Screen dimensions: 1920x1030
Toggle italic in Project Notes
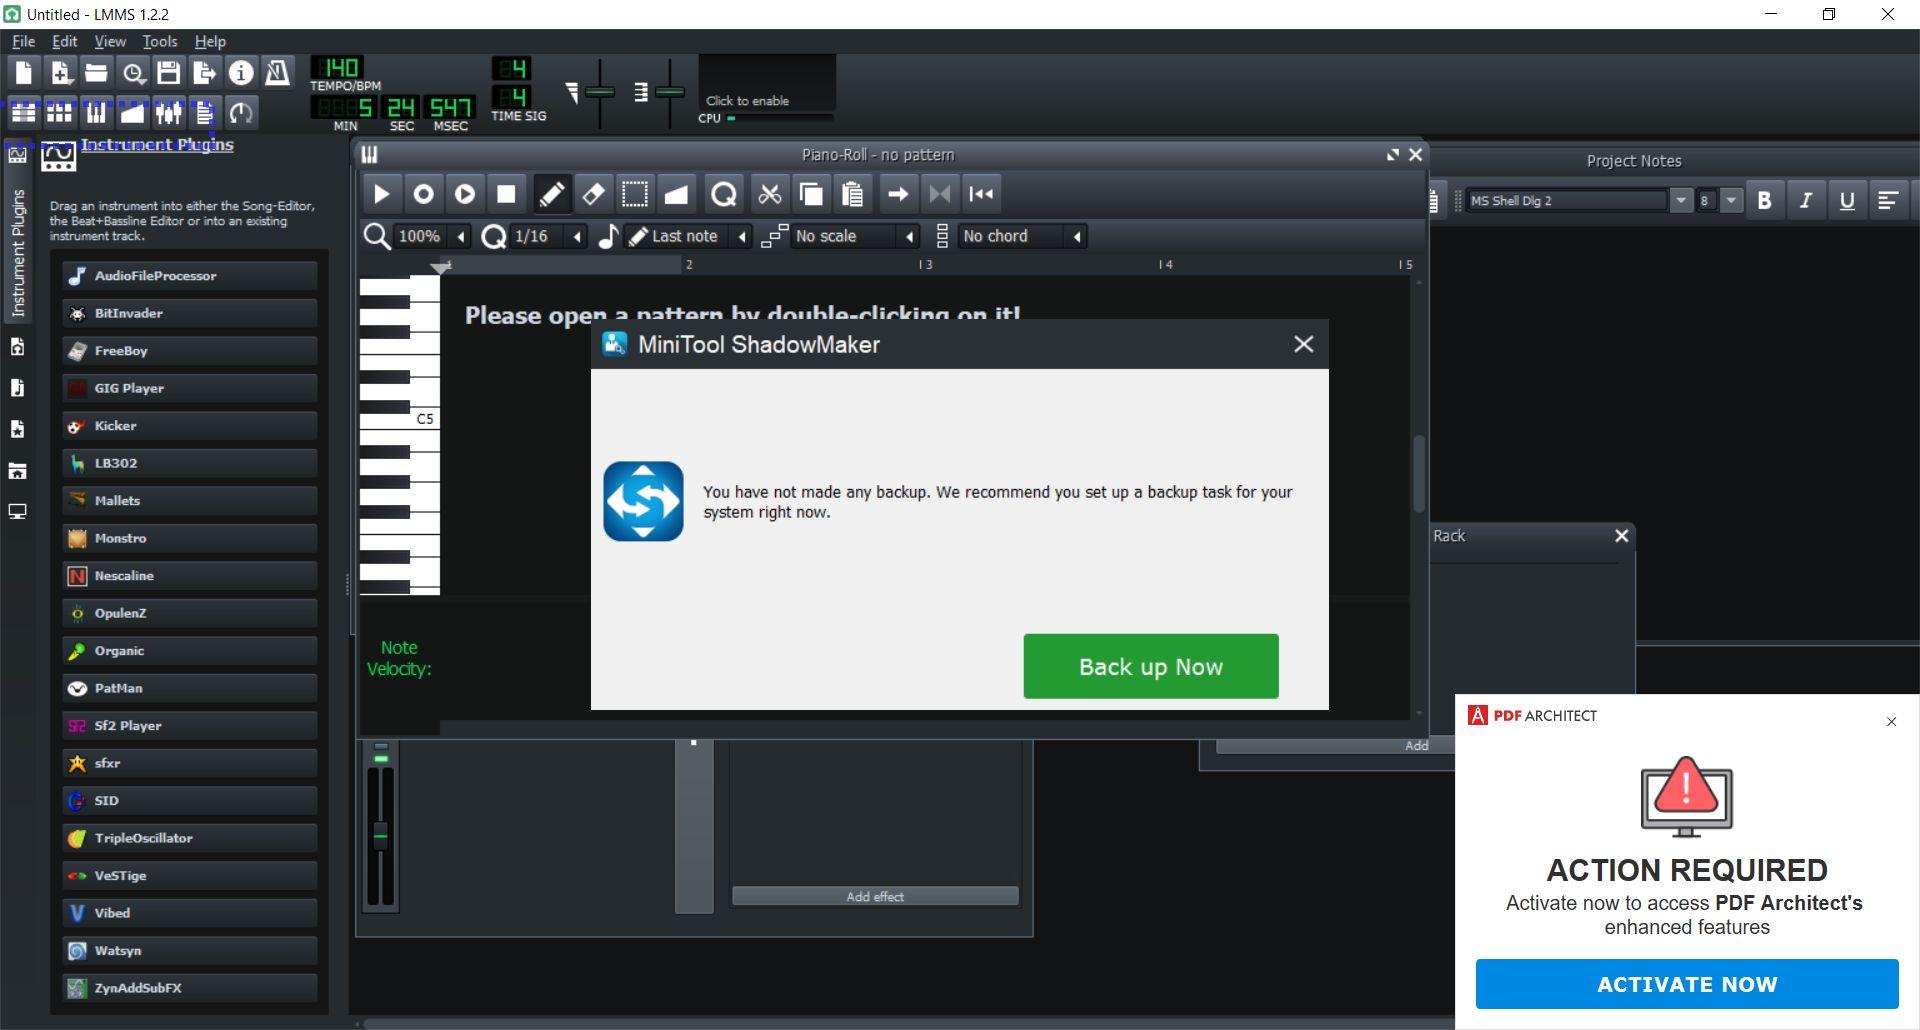[1805, 201]
